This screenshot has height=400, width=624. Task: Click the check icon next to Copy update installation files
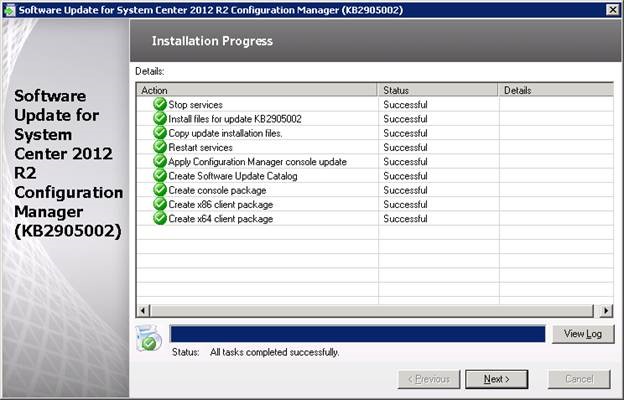tap(160, 133)
